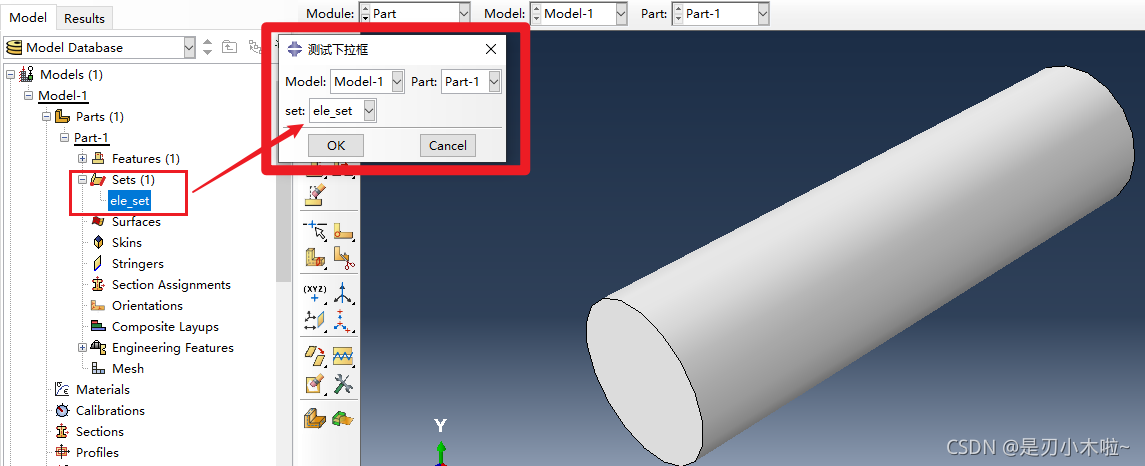Switch to the Model tab
Screen dimensions: 1145x466
pyautogui.click(x=28, y=18)
